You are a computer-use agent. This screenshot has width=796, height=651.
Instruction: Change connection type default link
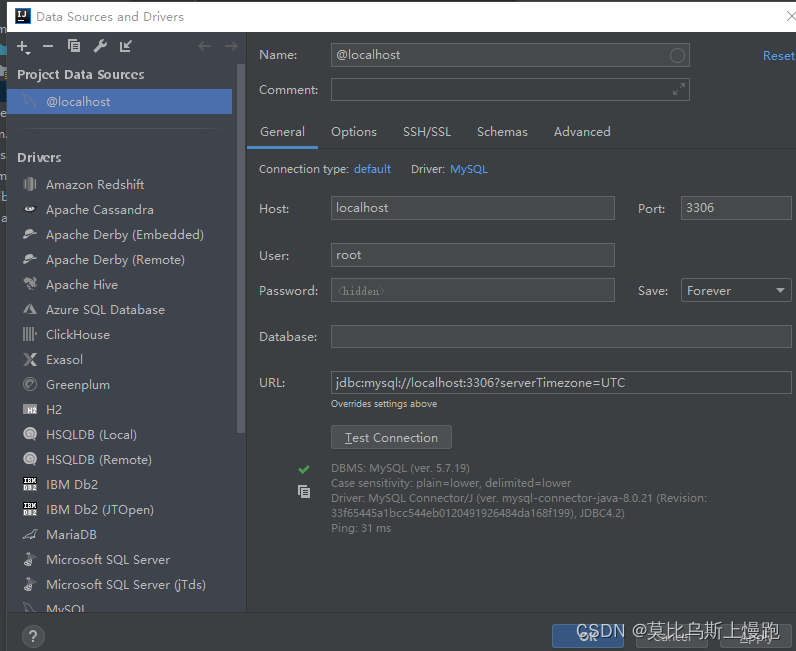tap(372, 169)
